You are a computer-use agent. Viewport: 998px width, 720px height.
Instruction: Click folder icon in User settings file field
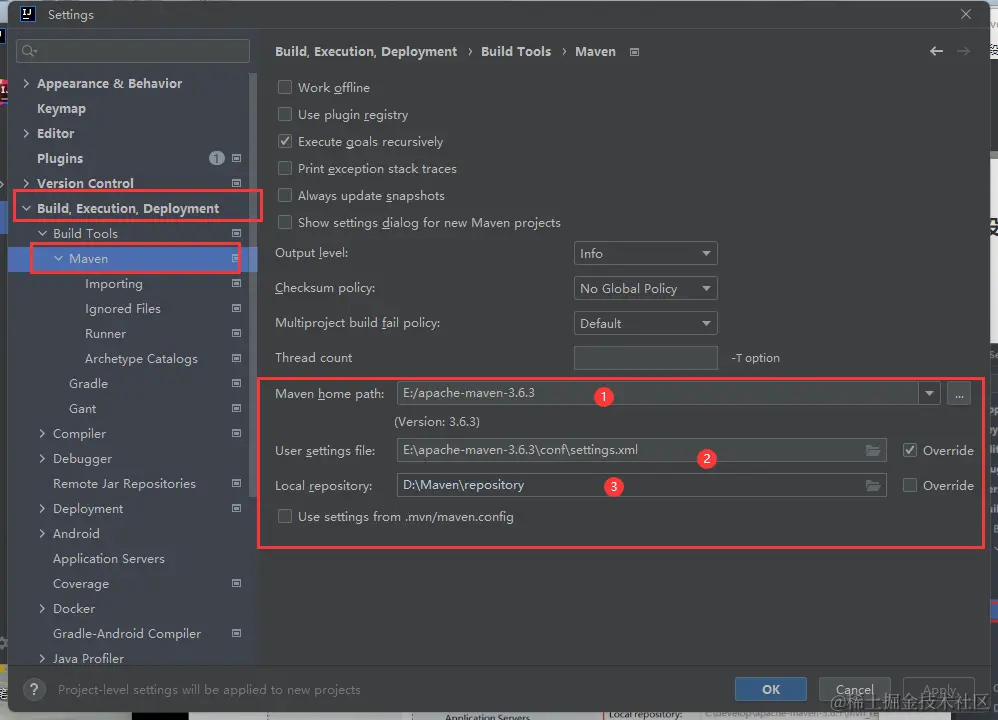click(x=873, y=450)
